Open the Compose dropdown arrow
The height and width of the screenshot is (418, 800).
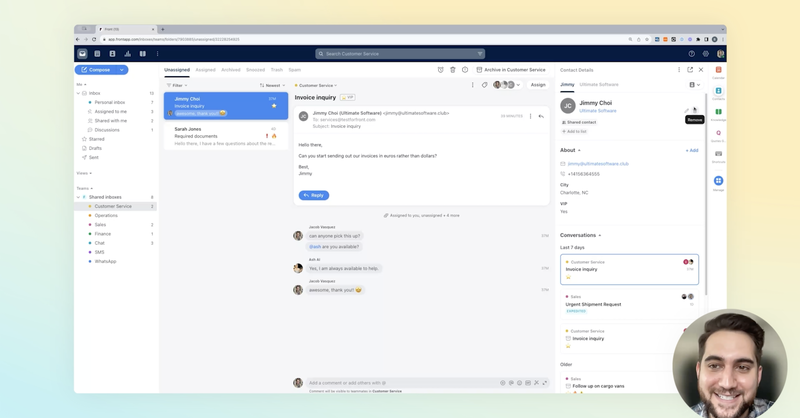122,70
